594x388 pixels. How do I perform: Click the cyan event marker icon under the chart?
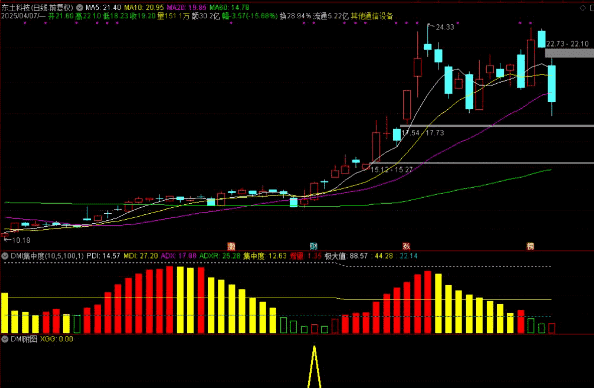tap(314, 246)
